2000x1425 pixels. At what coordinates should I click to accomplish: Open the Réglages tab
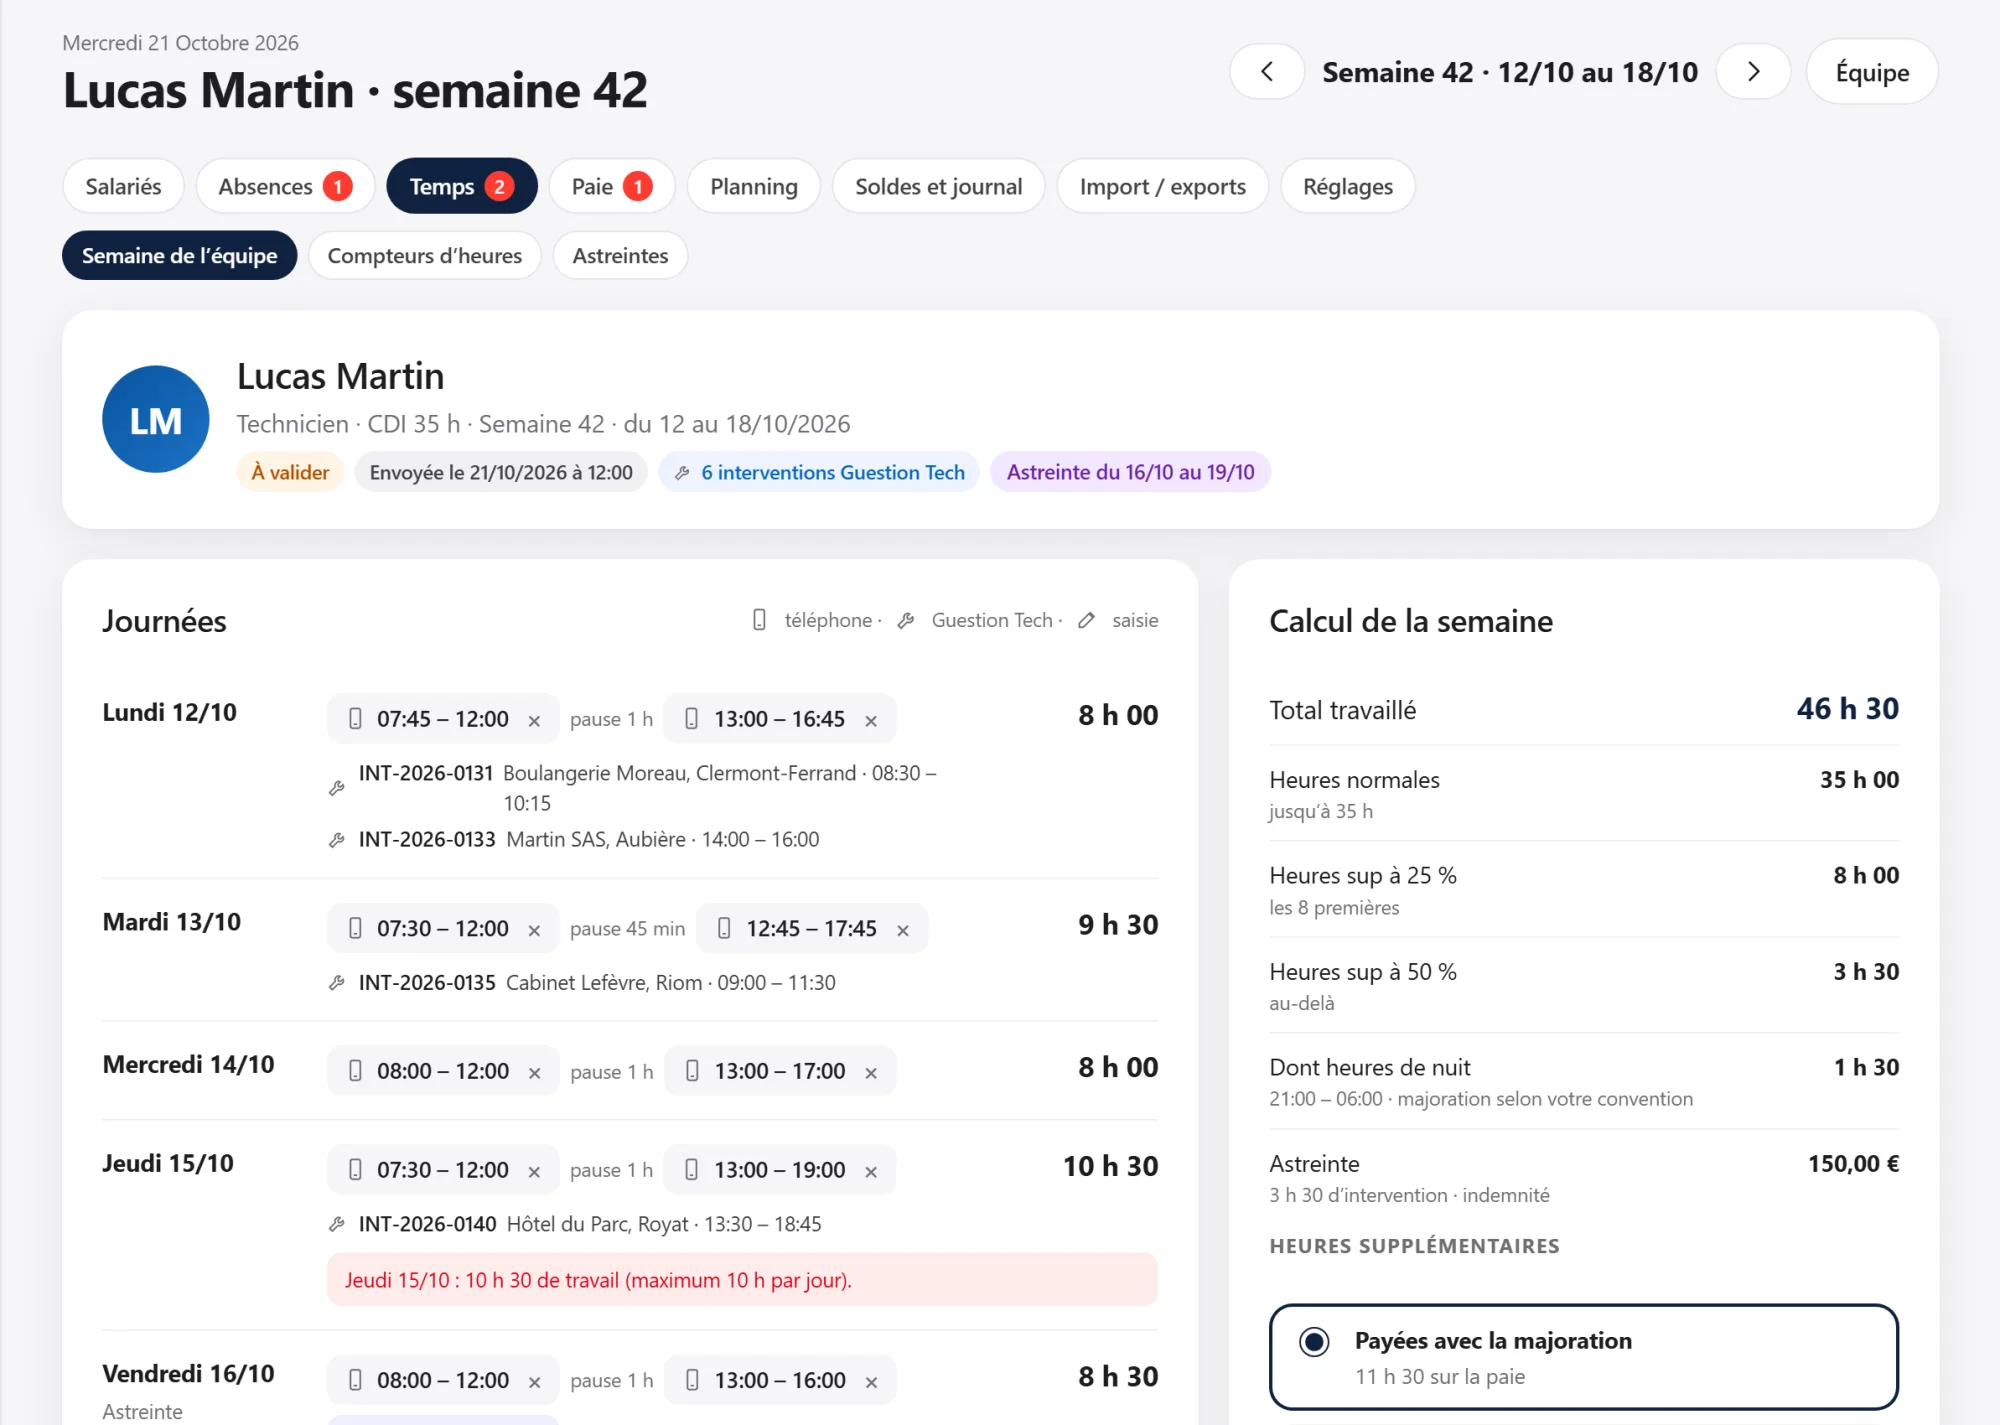pyautogui.click(x=1347, y=186)
